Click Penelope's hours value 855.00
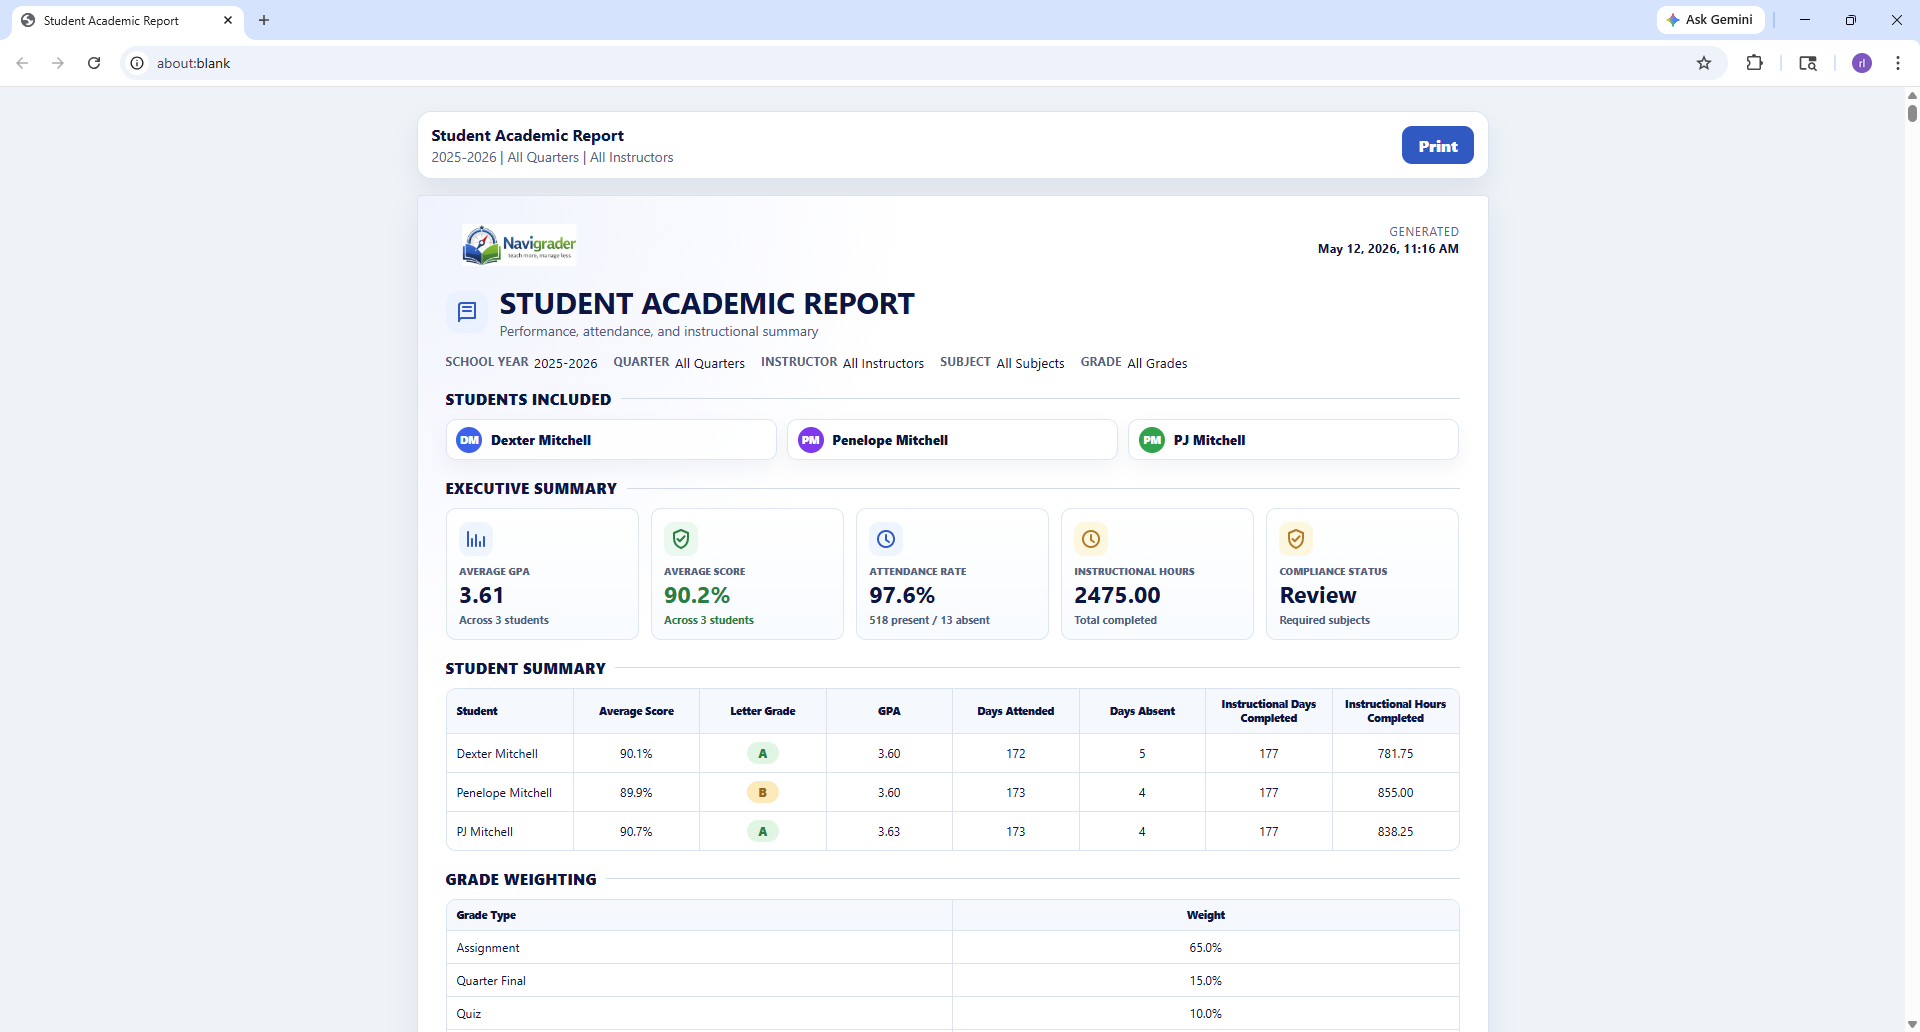This screenshot has height=1032, width=1920. 1395,793
